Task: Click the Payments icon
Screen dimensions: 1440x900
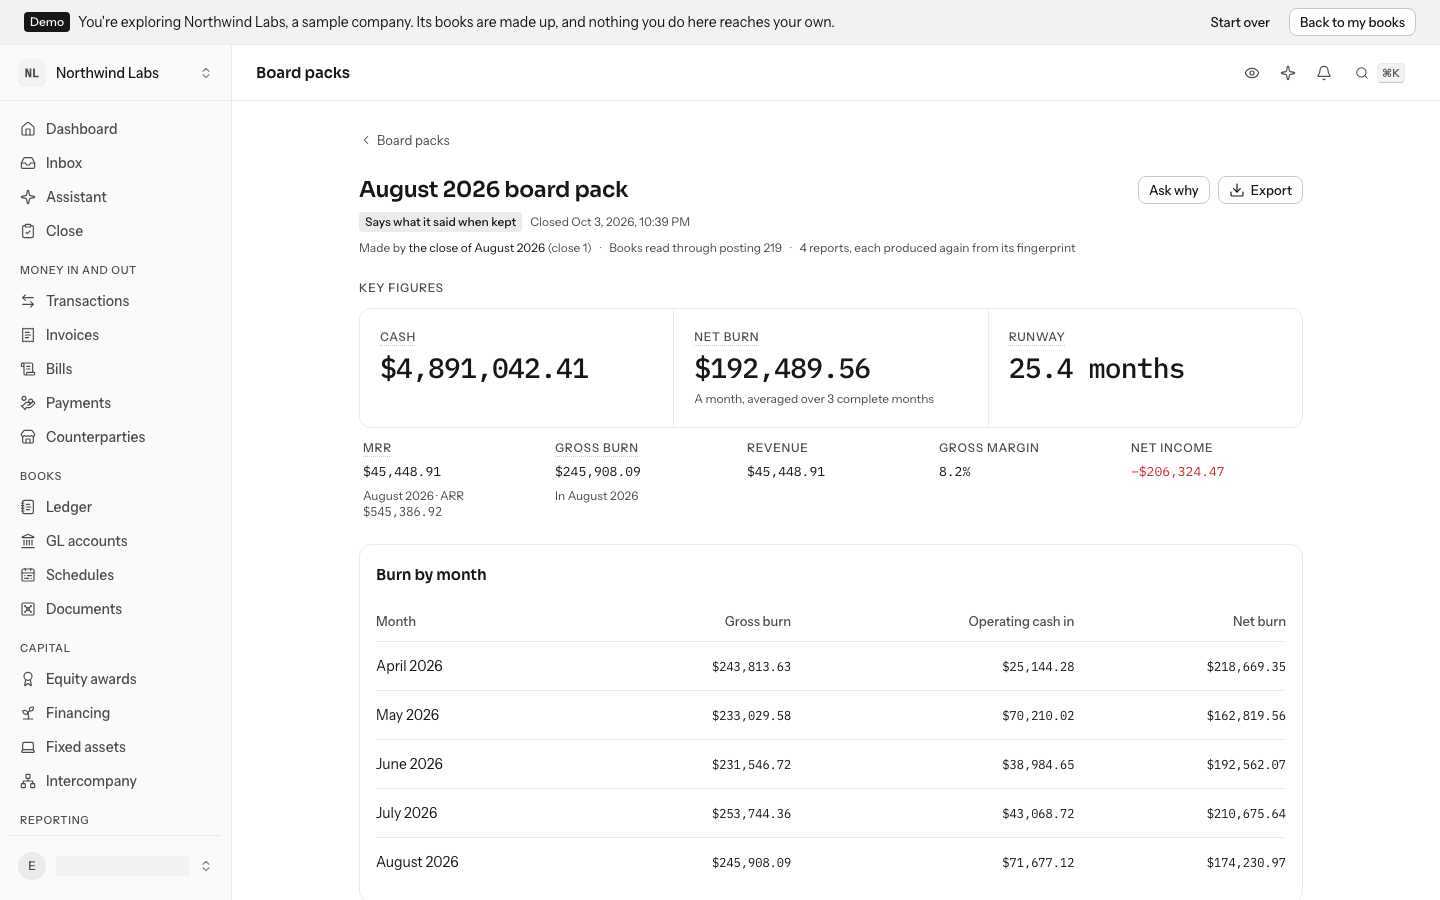Action: tap(28, 403)
